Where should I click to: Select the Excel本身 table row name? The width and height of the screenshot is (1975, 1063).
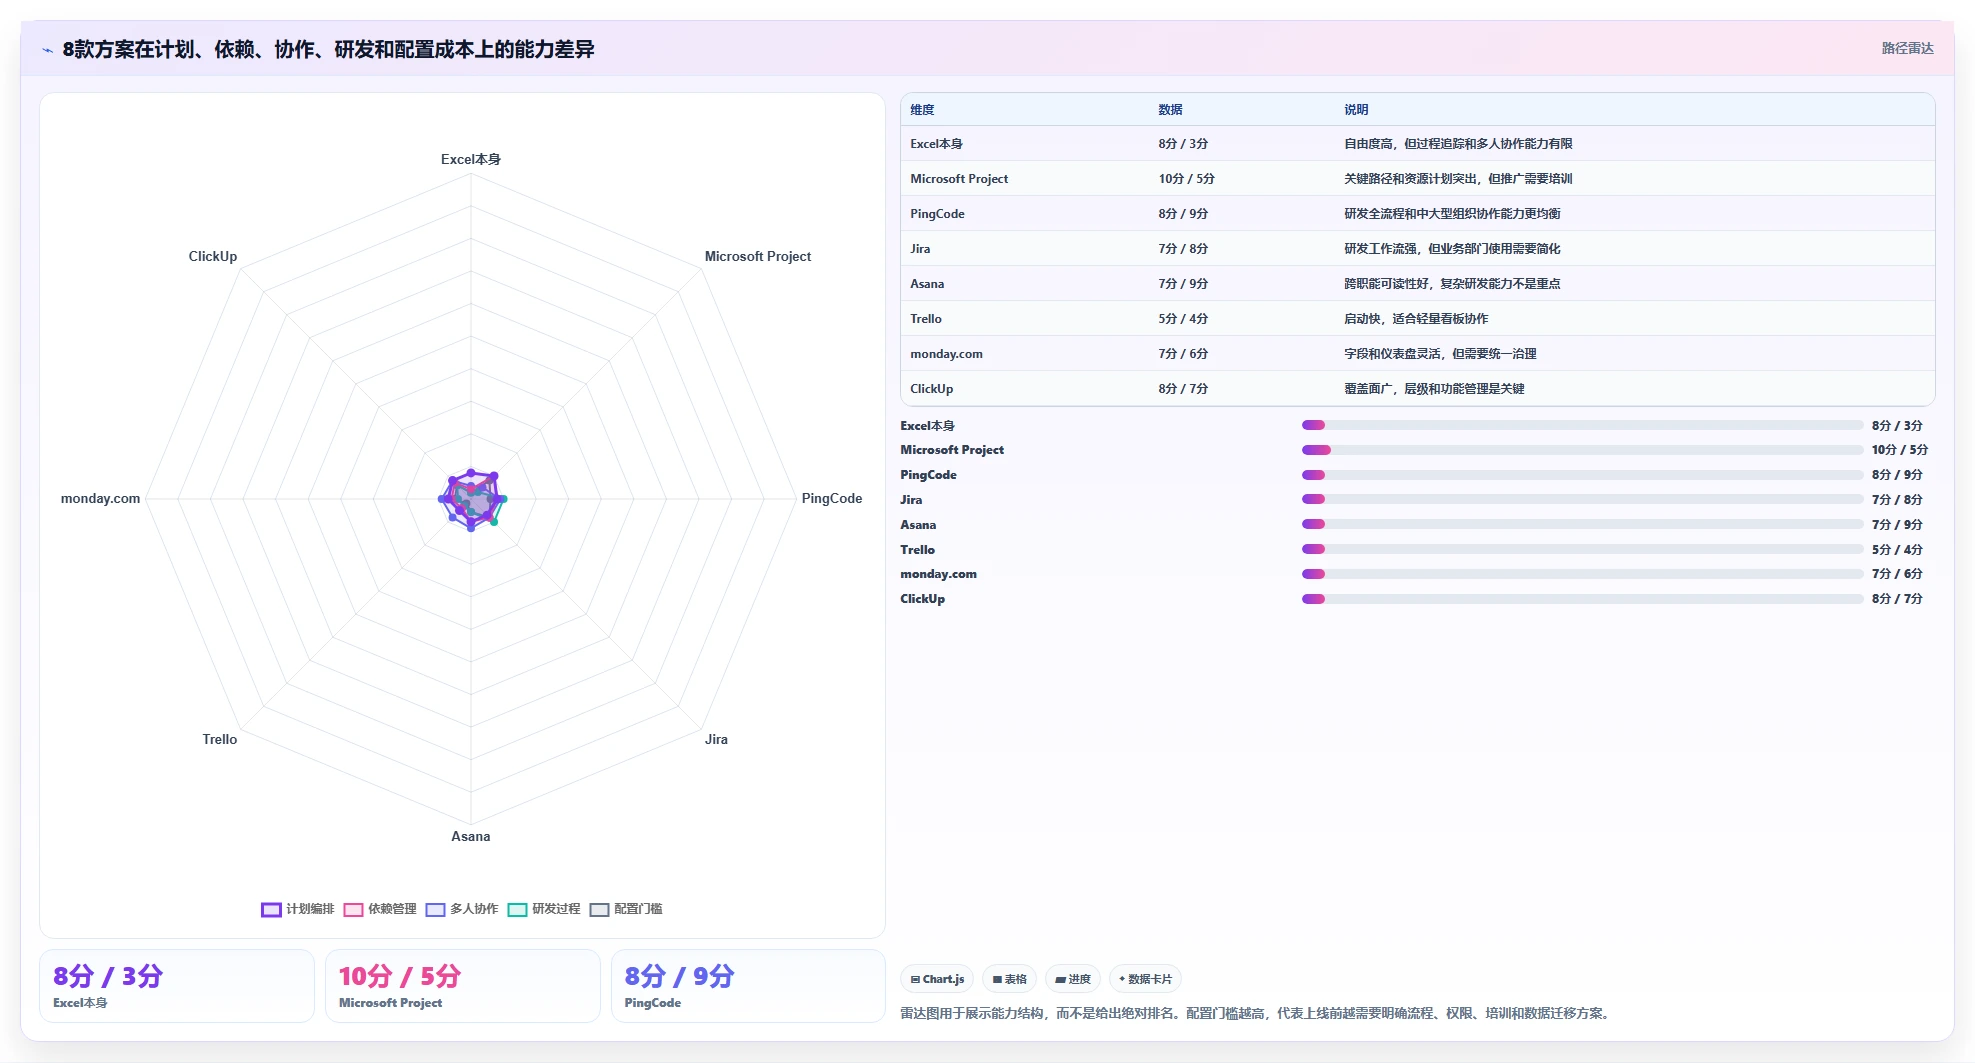click(x=936, y=144)
